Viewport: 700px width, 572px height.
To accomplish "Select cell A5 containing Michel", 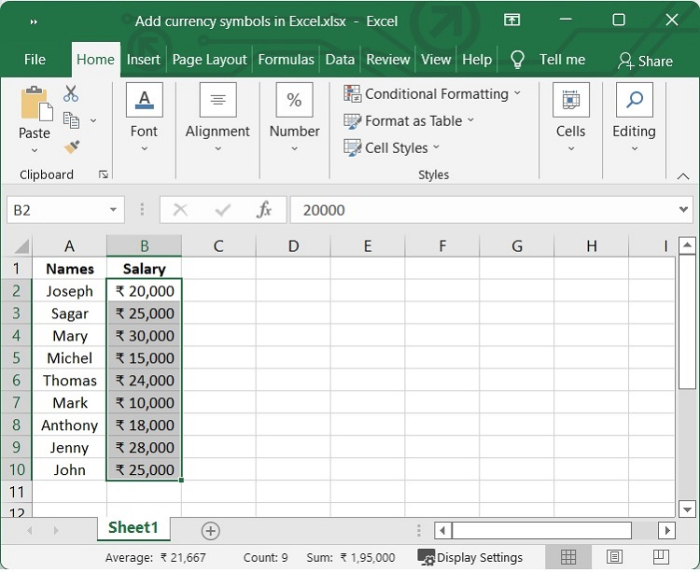I will tap(69, 358).
